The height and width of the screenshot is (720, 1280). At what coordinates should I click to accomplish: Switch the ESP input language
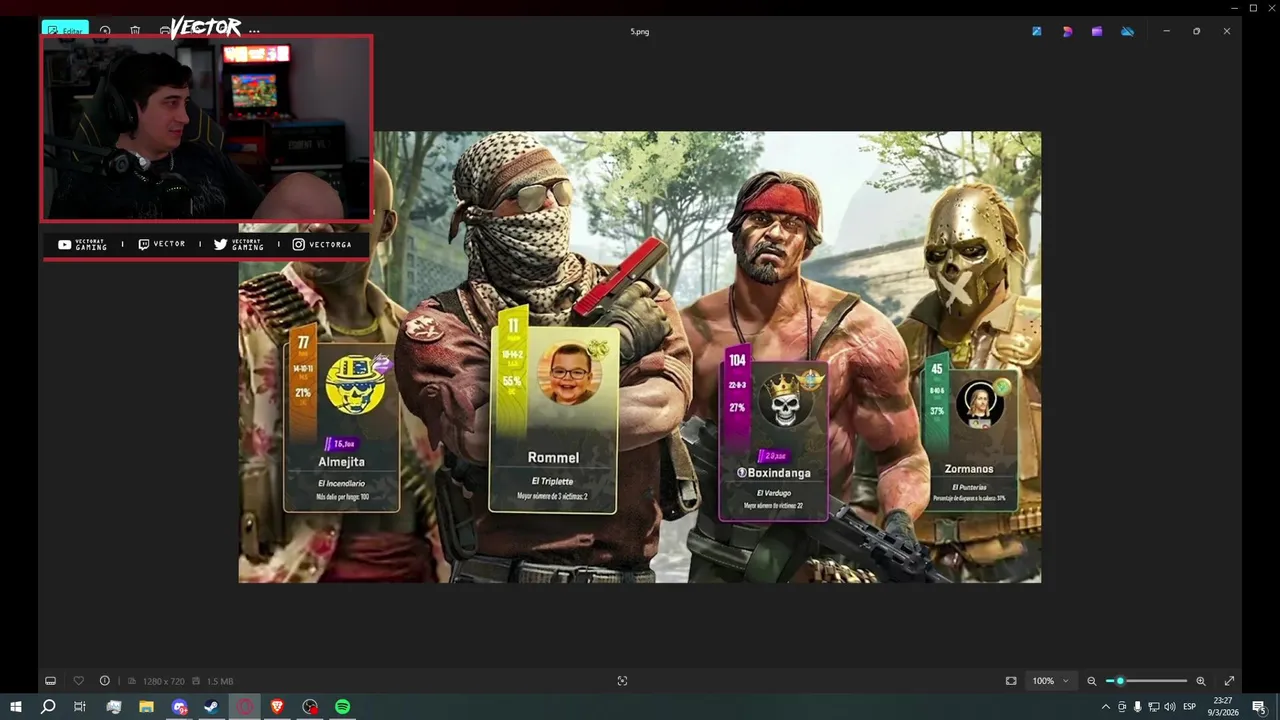point(1190,707)
